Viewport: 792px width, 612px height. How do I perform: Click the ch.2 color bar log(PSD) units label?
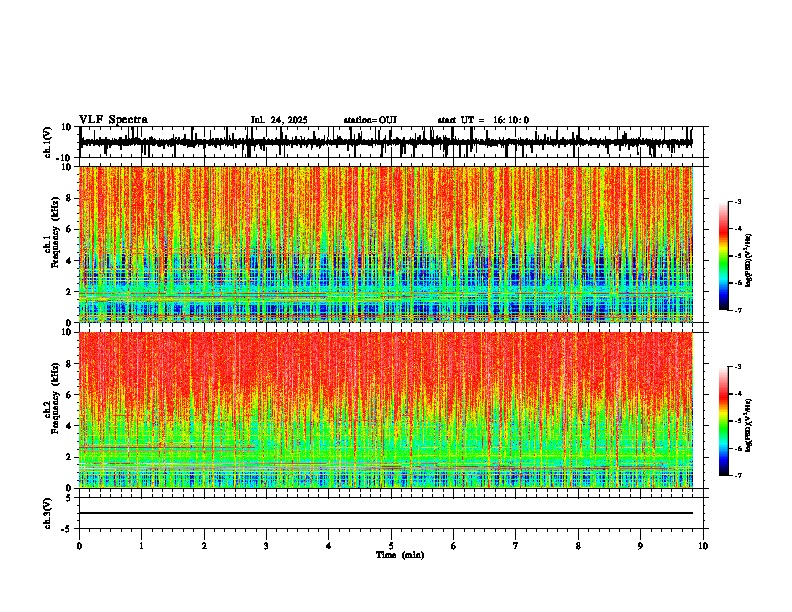[x=749, y=426]
